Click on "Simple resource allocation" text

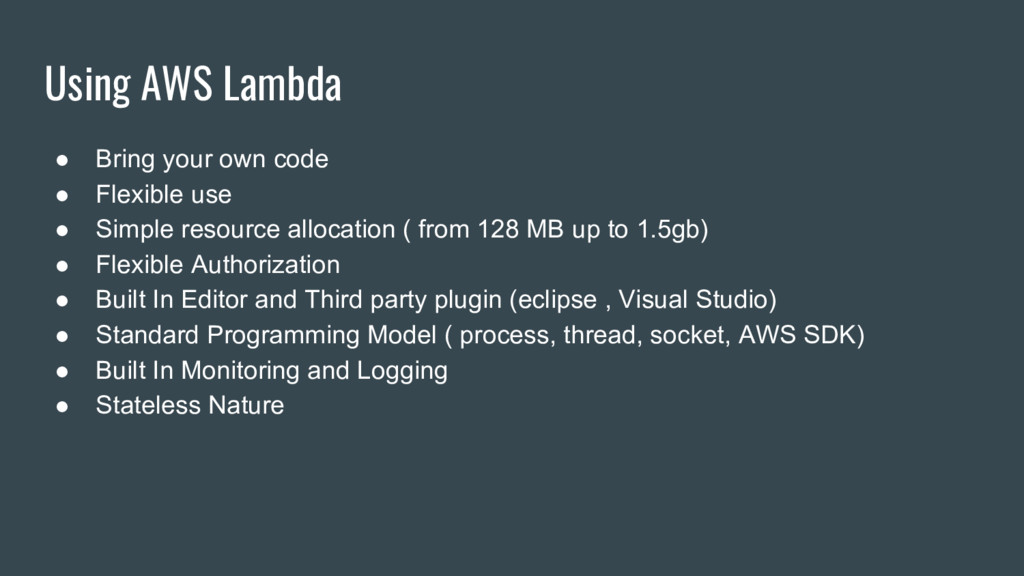(x=245, y=230)
